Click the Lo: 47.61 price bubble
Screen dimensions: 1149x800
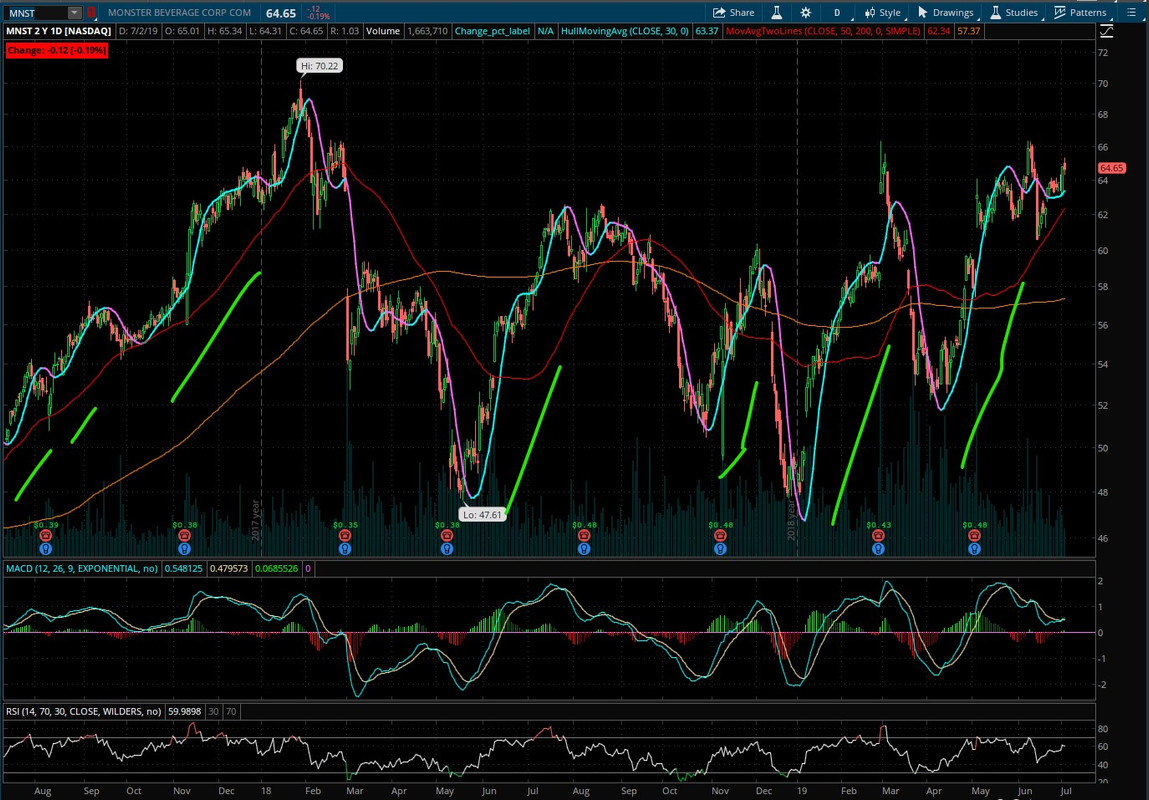pos(481,514)
